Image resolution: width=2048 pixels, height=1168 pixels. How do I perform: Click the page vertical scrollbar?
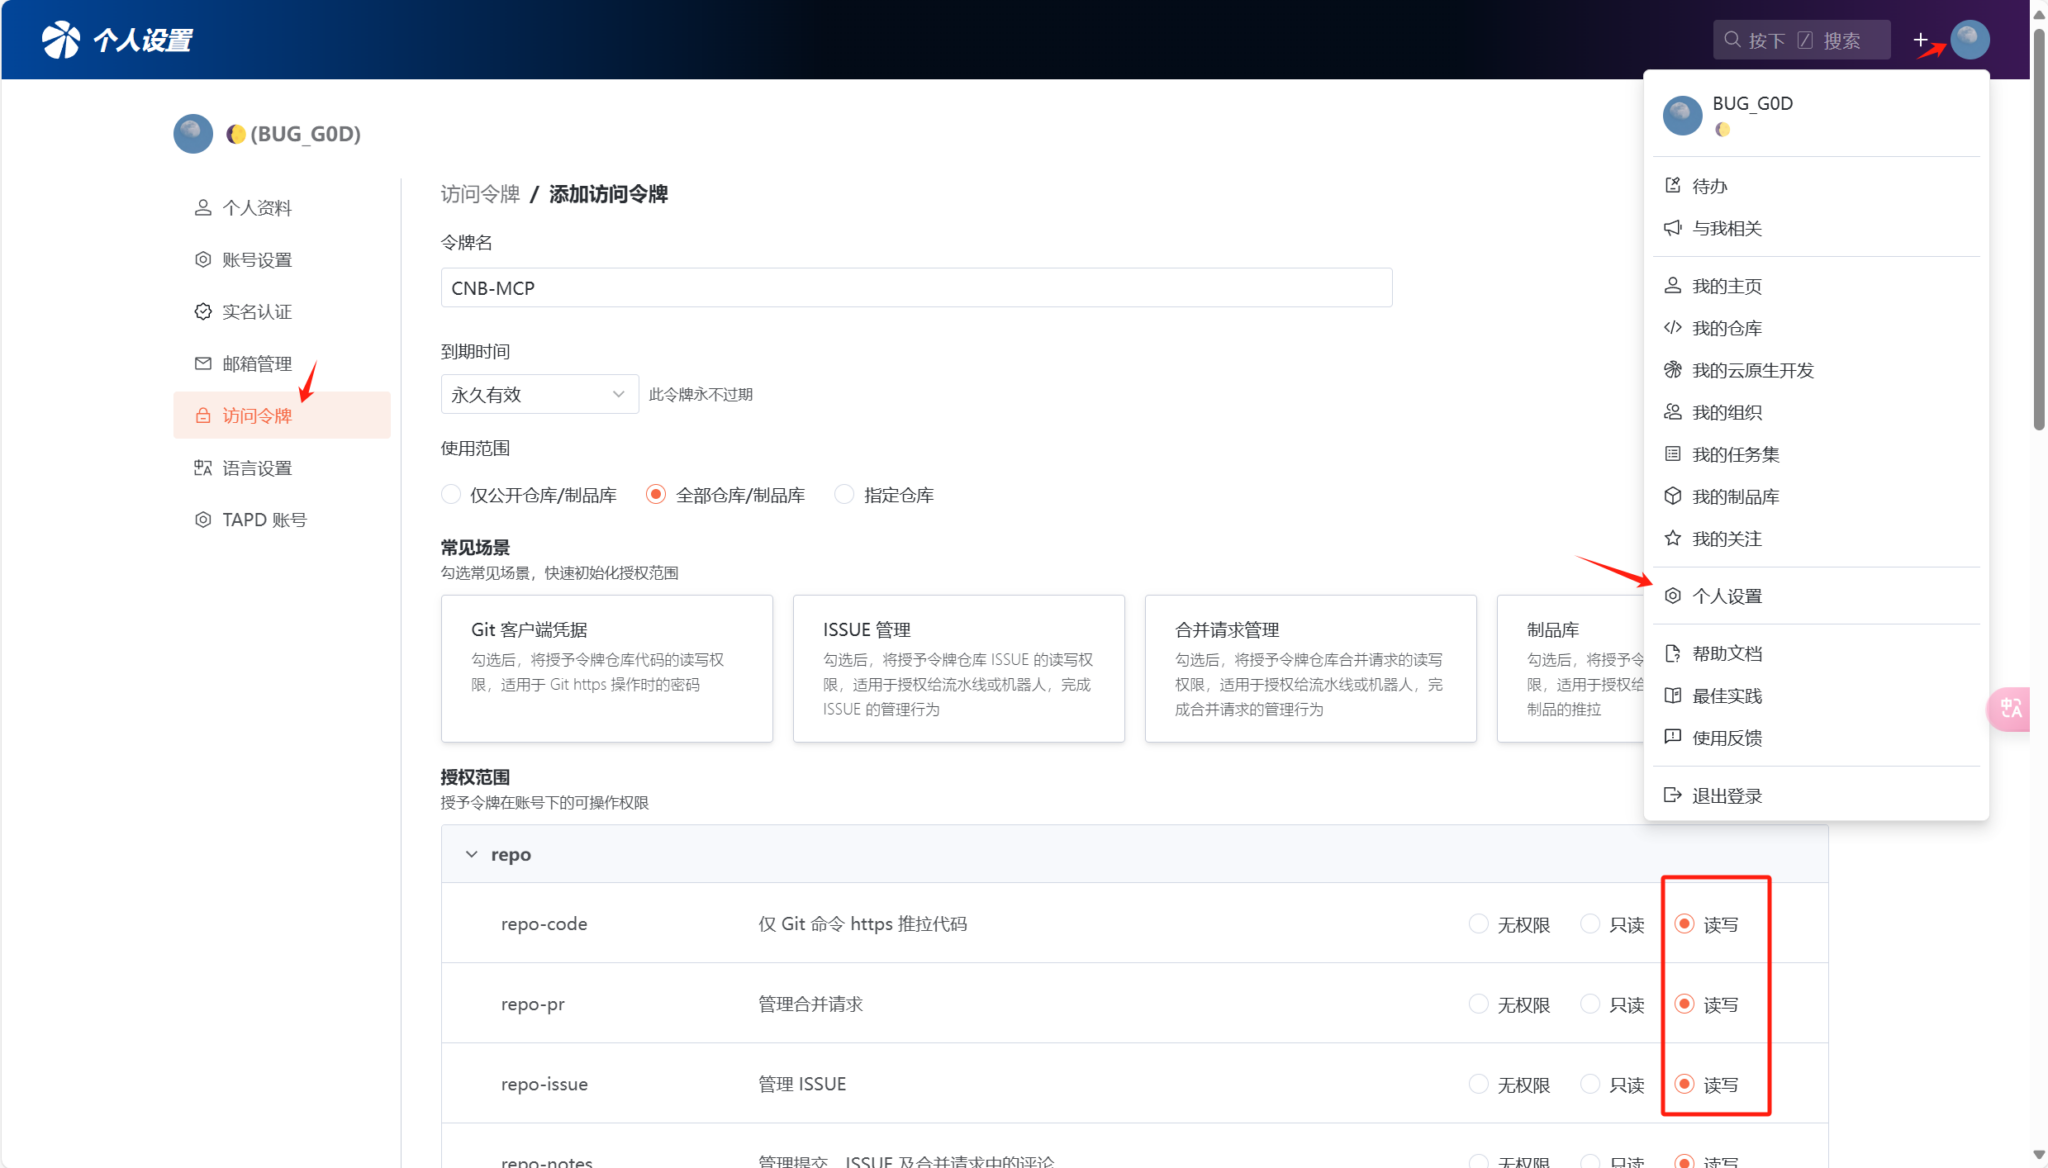(x=2038, y=230)
